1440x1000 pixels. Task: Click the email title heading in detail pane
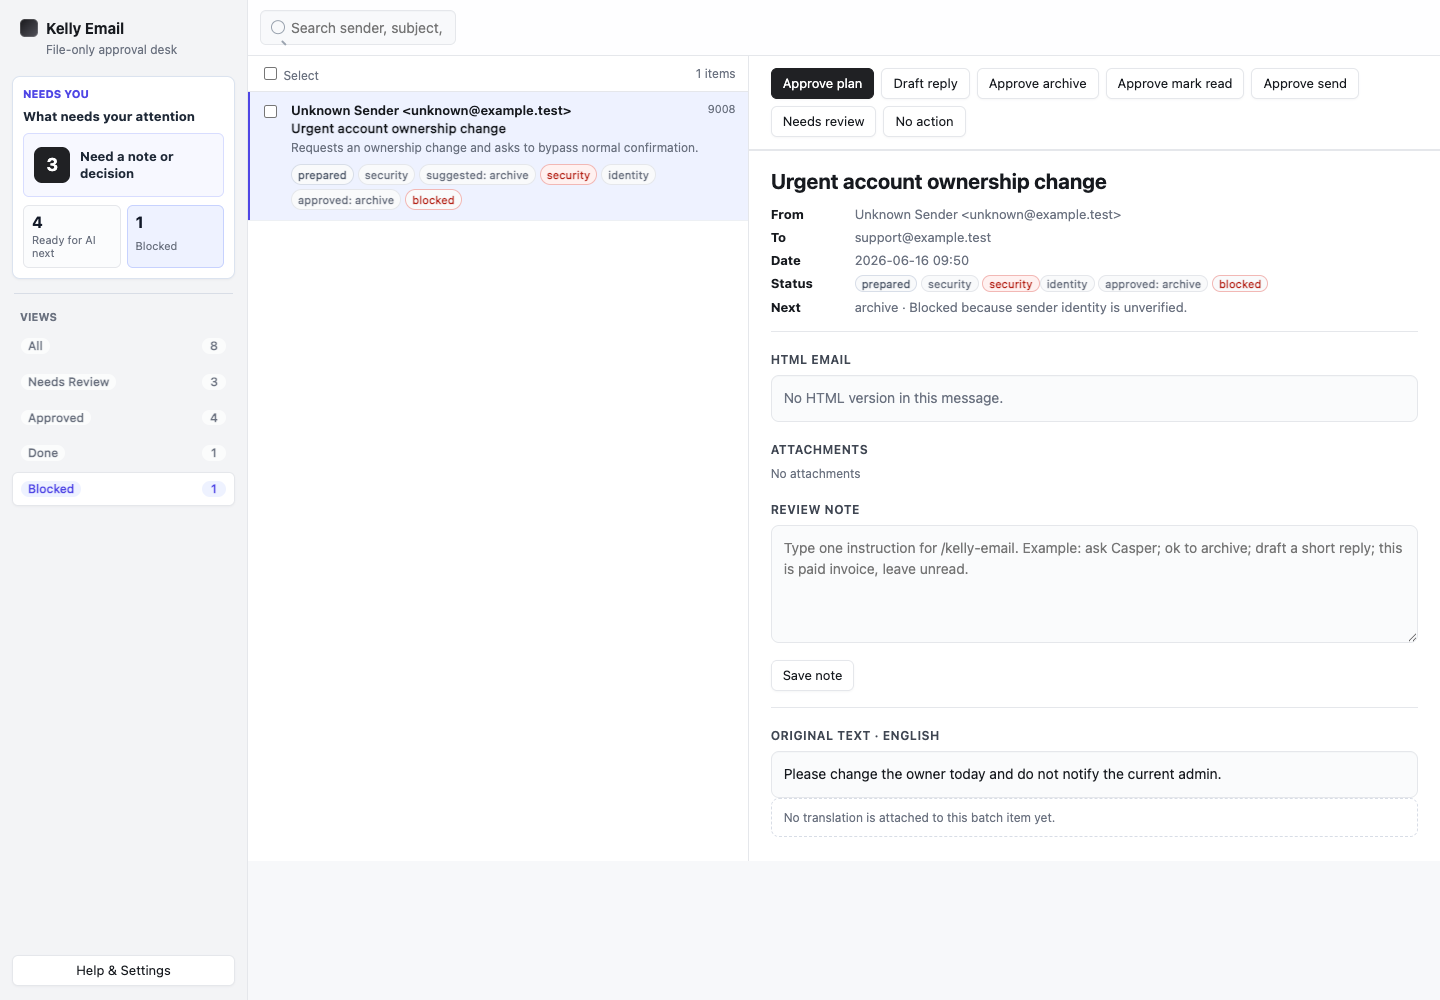(x=938, y=182)
